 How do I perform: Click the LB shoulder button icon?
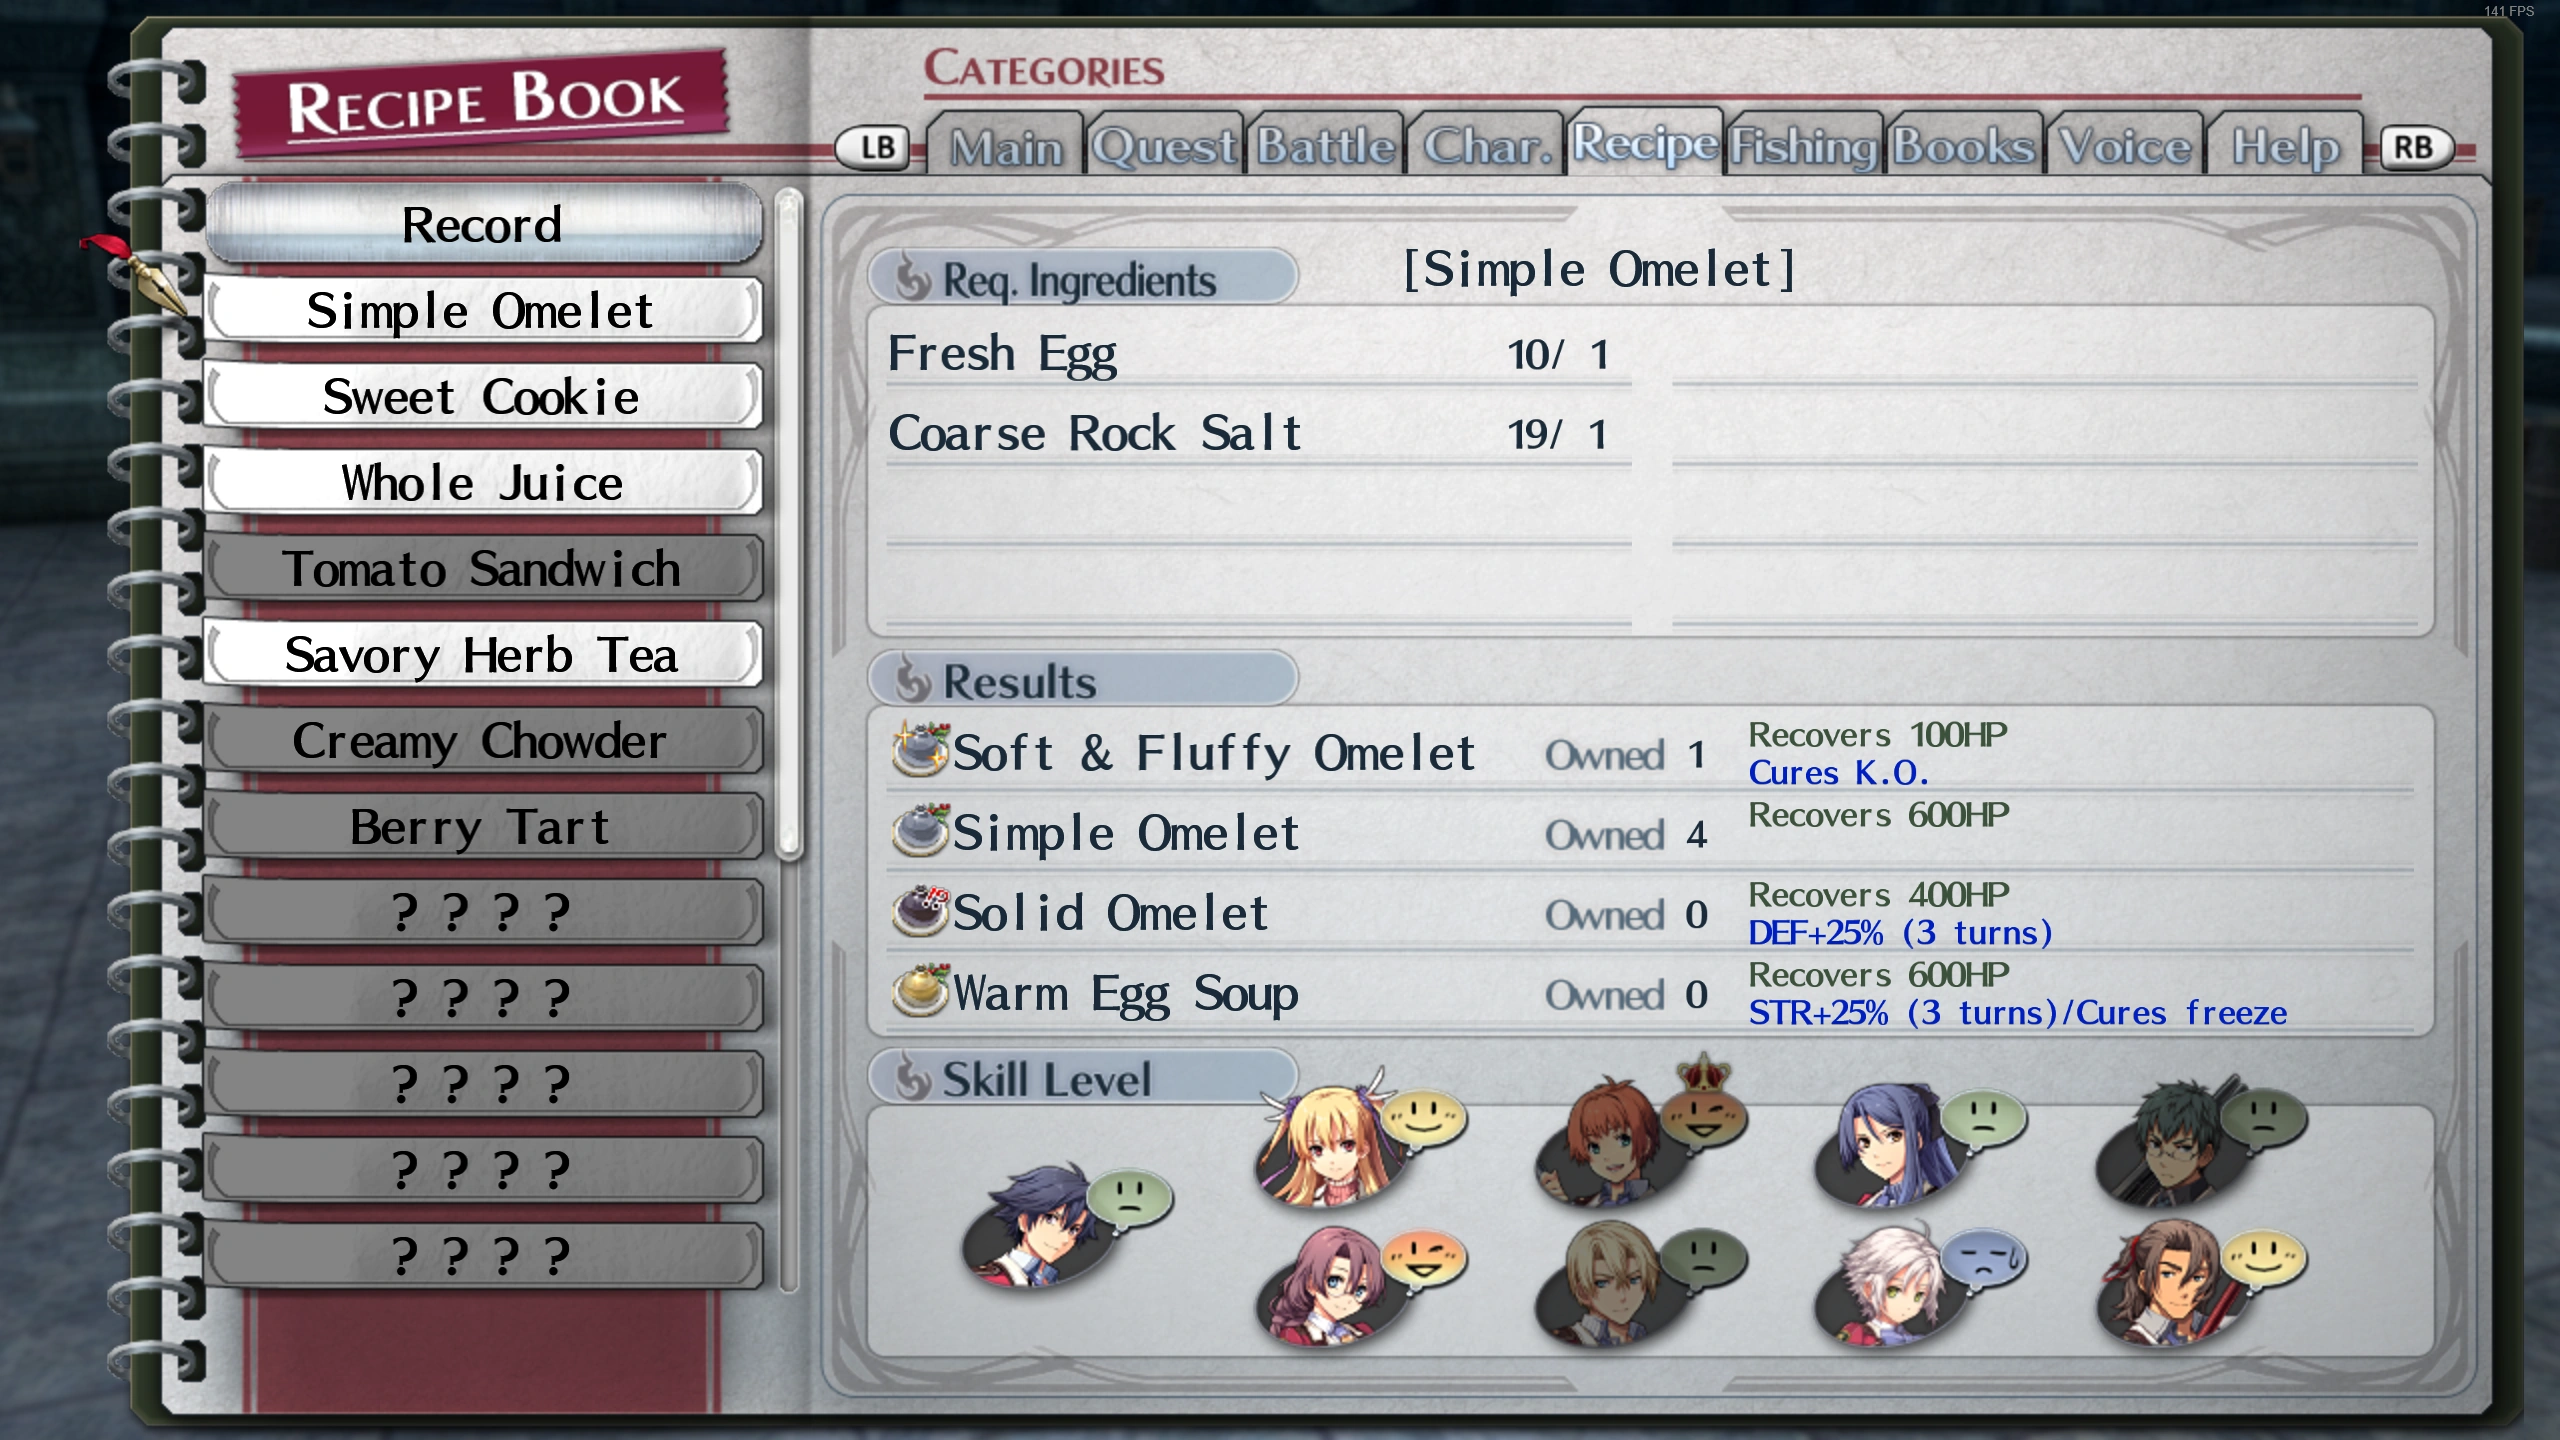pyautogui.click(x=873, y=148)
